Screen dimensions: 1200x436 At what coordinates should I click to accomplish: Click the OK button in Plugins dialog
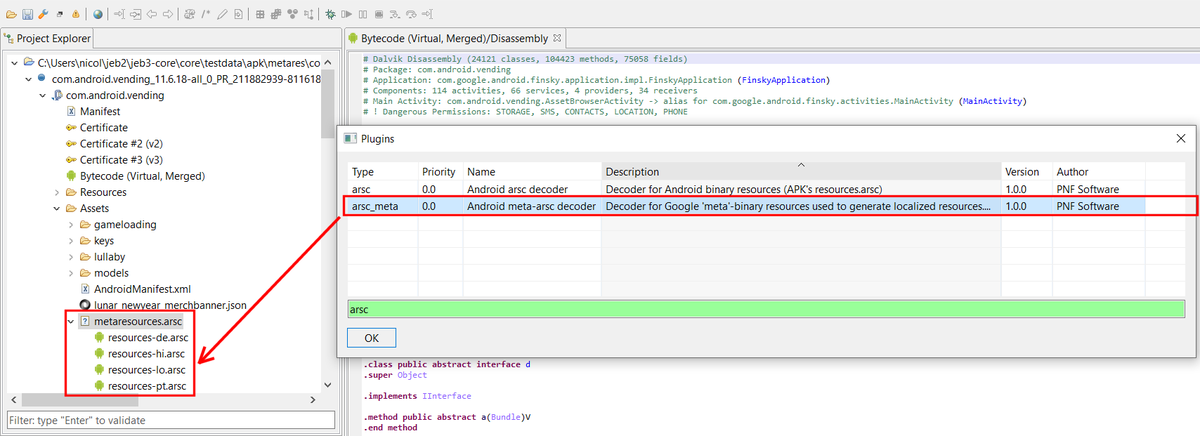click(x=371, y=338)
